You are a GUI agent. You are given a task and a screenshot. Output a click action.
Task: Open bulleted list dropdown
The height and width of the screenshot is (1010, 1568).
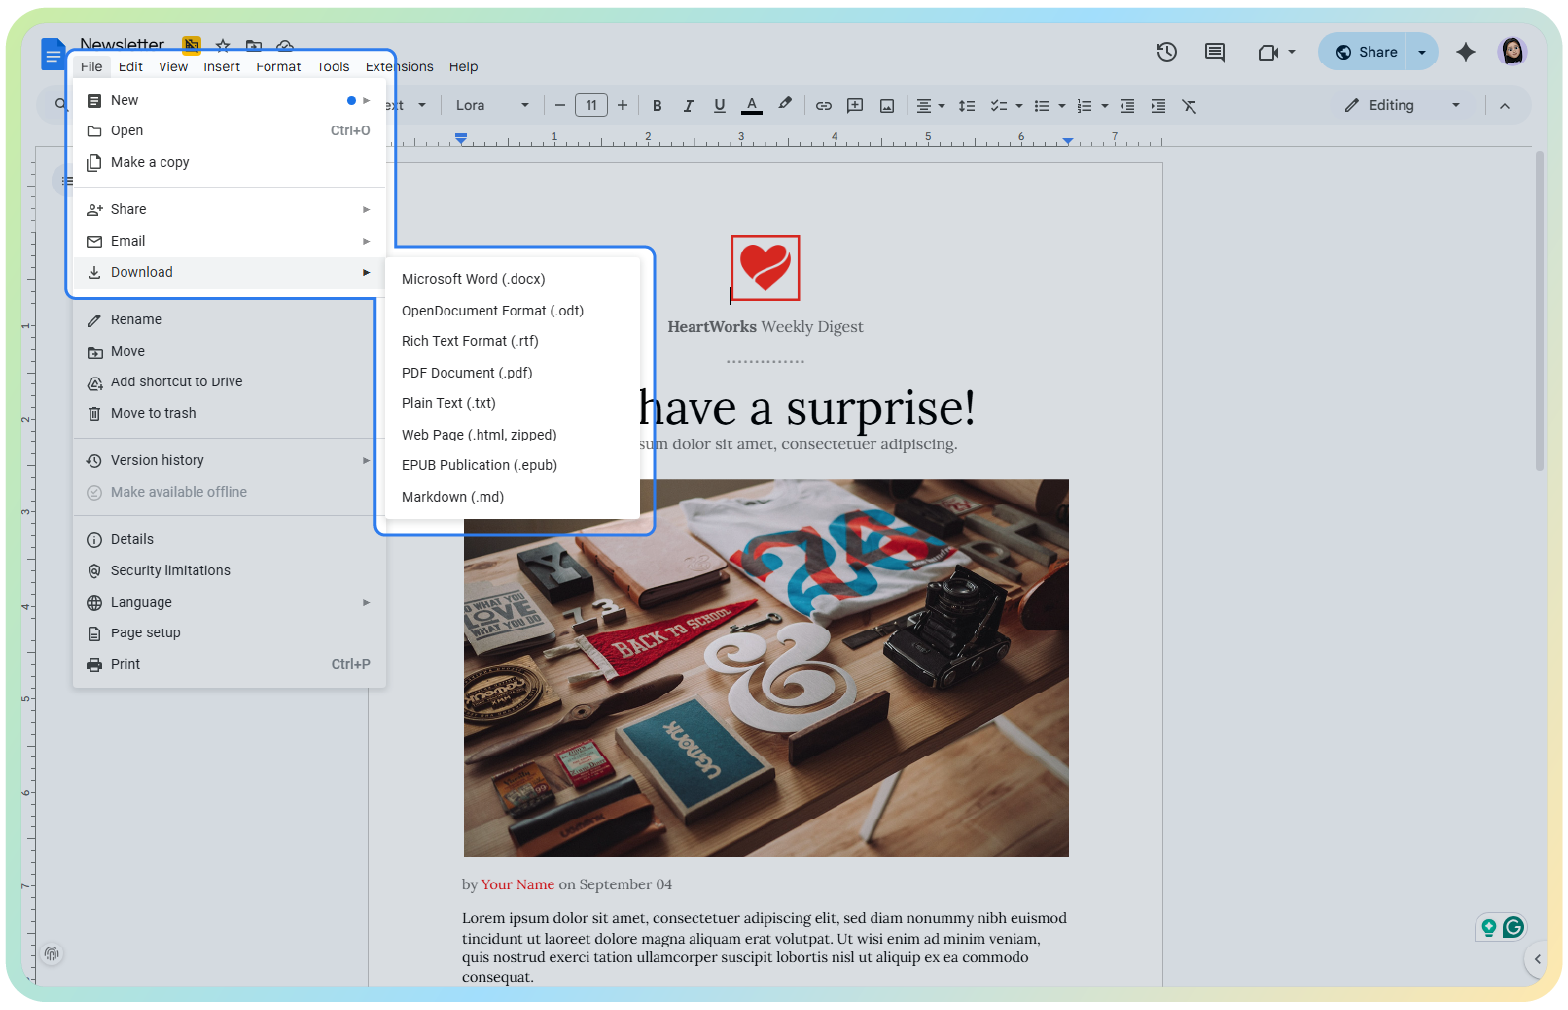point(1049,106)
